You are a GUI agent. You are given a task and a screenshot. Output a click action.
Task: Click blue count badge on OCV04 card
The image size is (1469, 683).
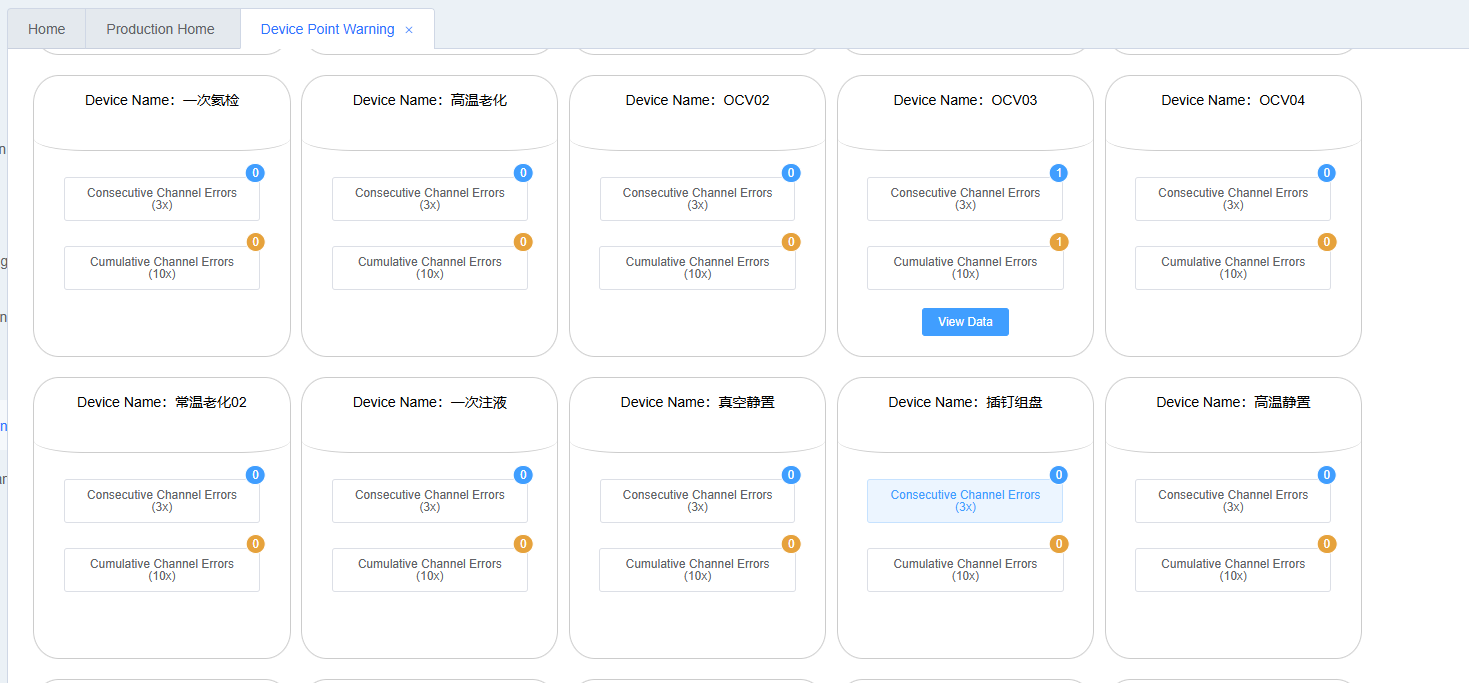1327,173
